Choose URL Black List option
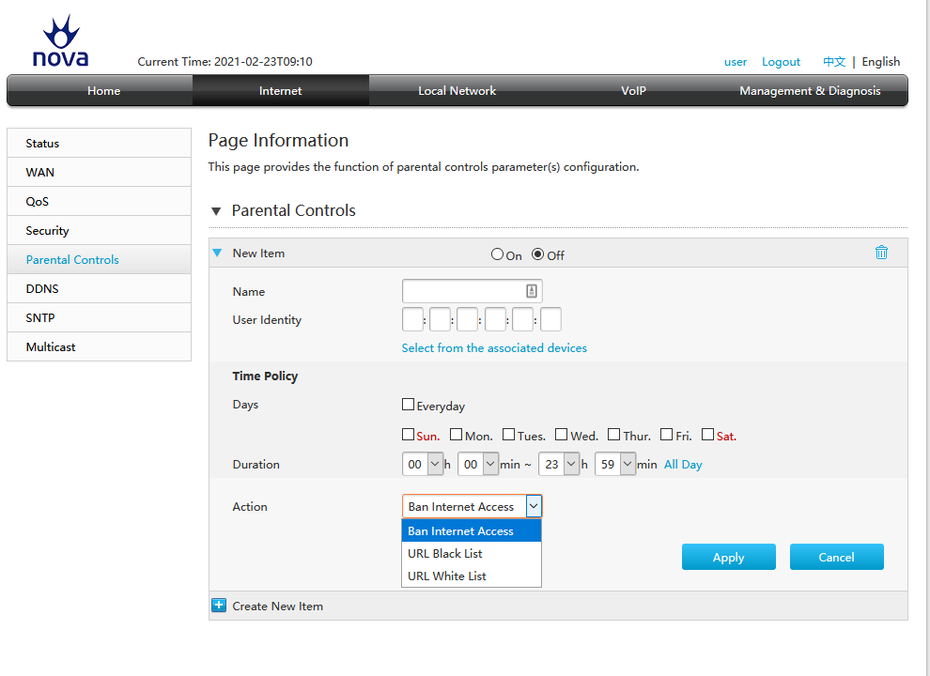930x676 pixels. 445,554
